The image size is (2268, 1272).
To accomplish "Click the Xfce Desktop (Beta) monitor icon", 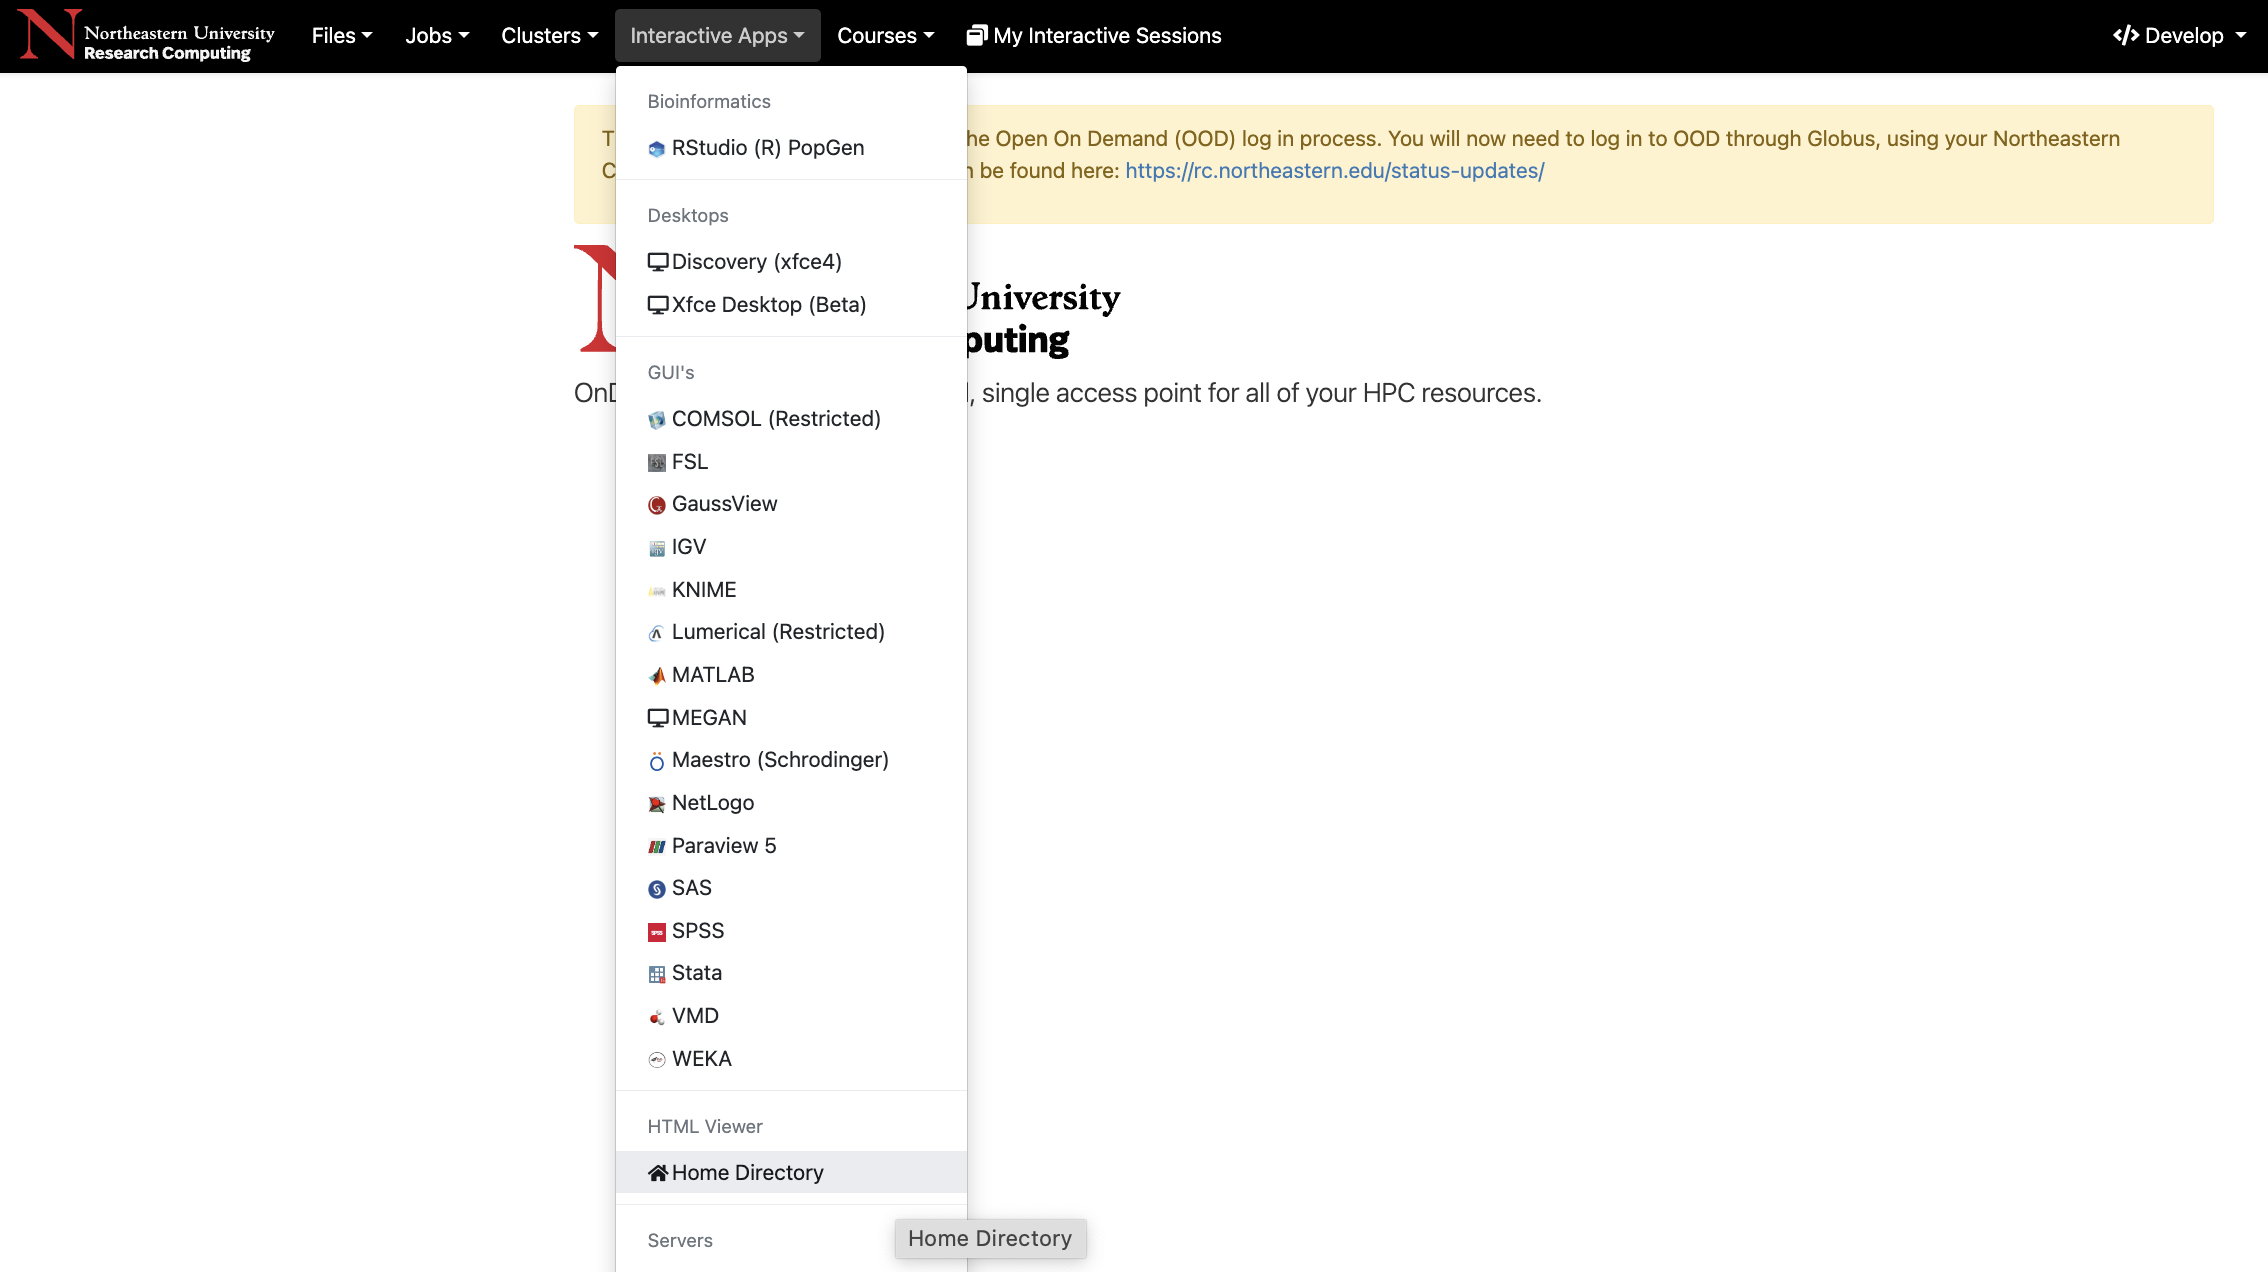I will [658, 305].
